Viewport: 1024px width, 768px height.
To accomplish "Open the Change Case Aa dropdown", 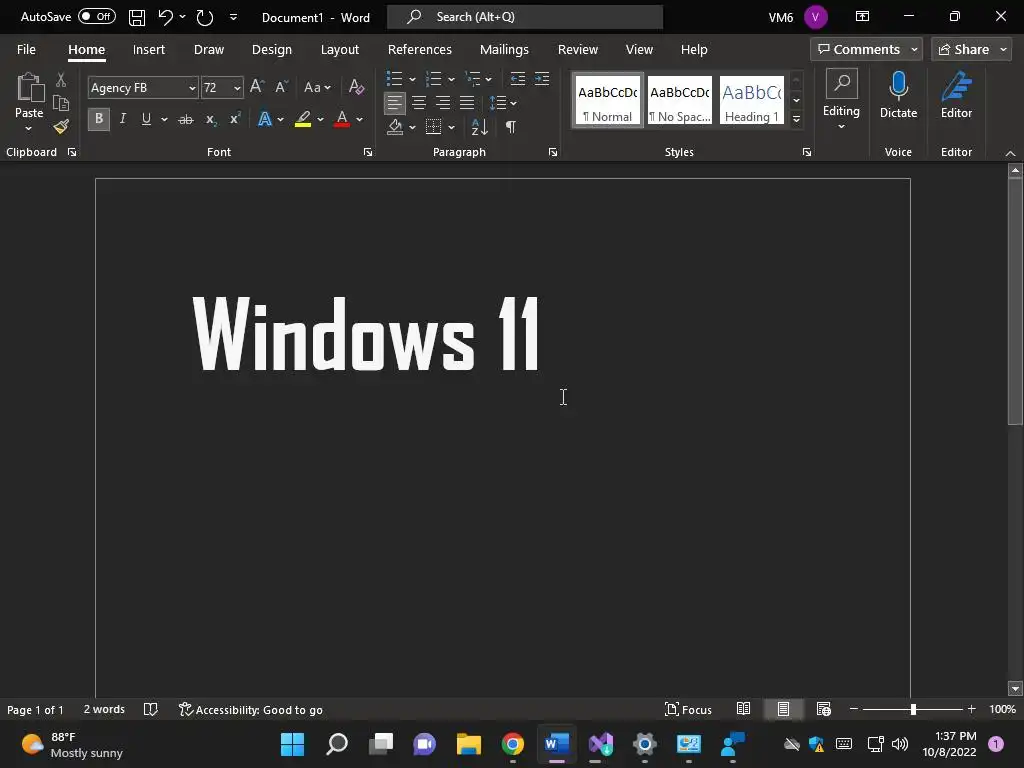I will click(317, 87).
